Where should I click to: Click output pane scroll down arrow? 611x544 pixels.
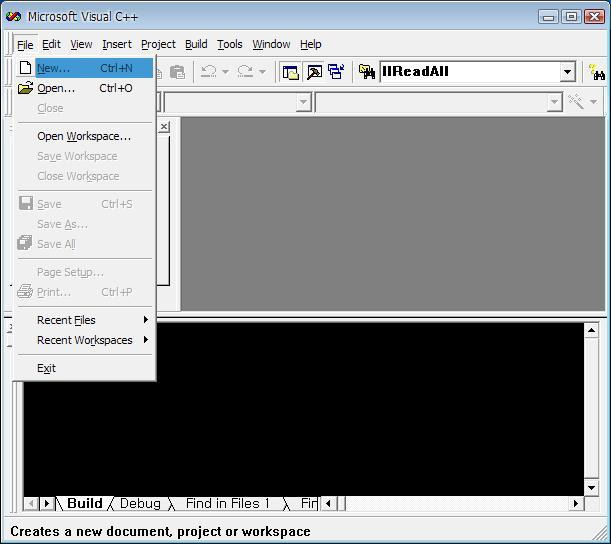[x=592, y=487]
